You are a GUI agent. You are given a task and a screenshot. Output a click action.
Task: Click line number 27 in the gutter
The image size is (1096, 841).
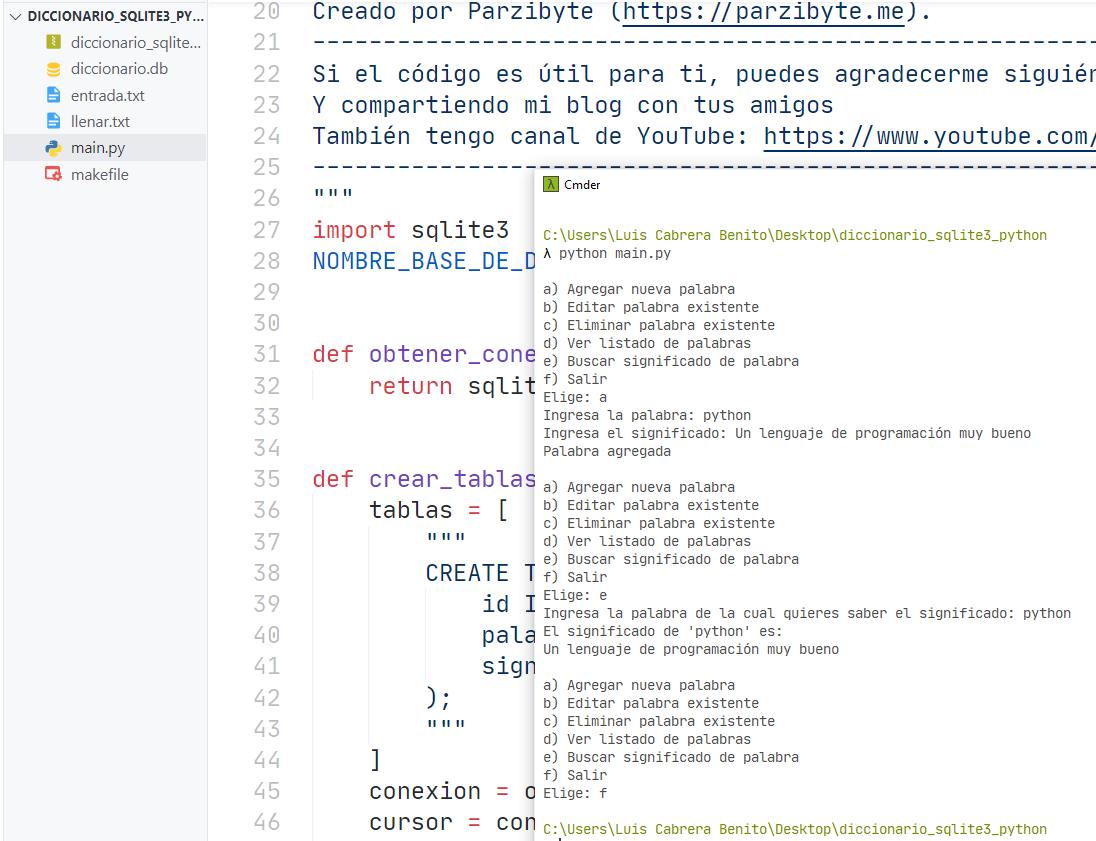[x=266, y=230]
